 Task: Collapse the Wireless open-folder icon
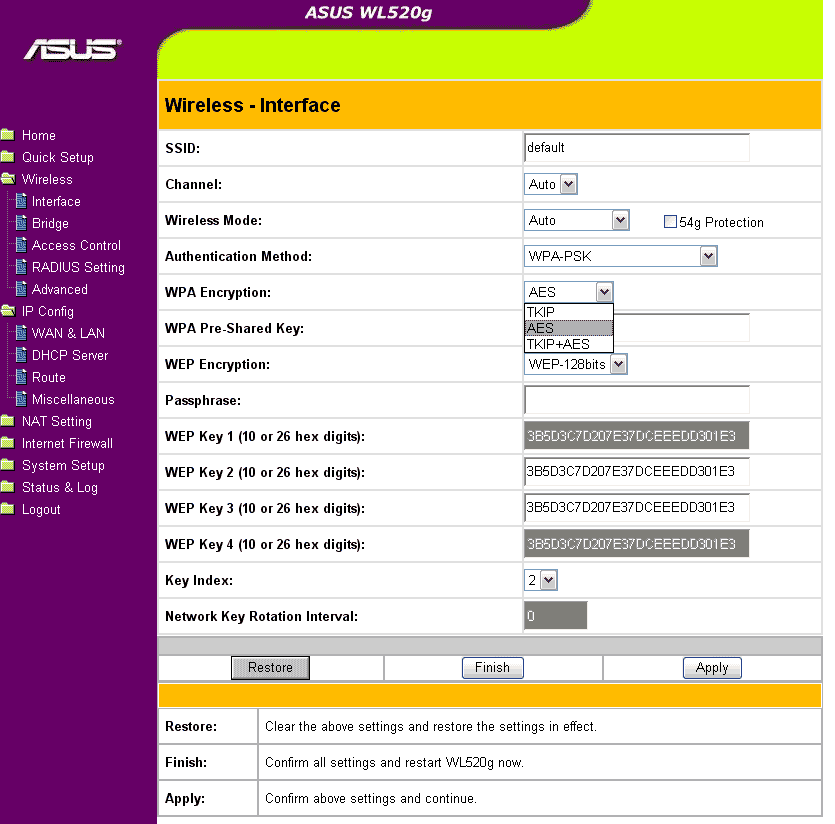tap(8, 179)
